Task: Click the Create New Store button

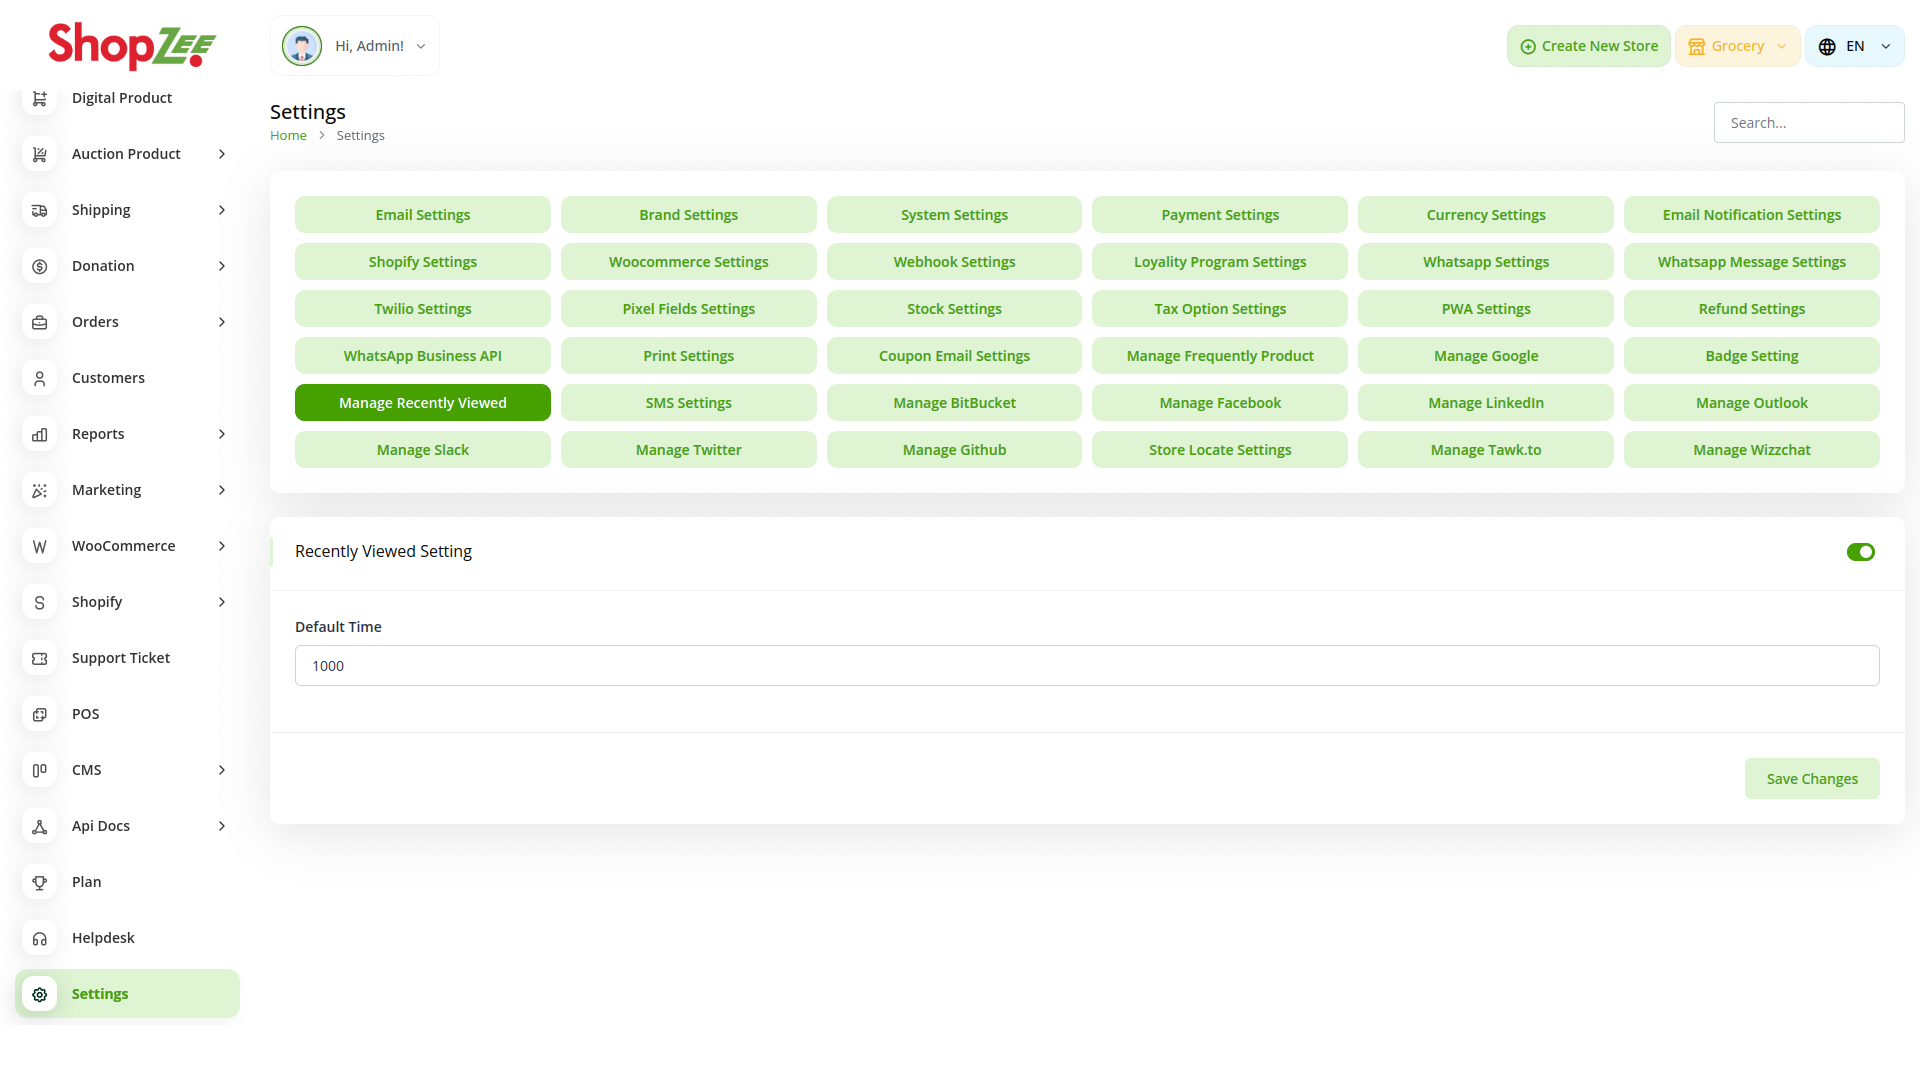Action: 1588,46
